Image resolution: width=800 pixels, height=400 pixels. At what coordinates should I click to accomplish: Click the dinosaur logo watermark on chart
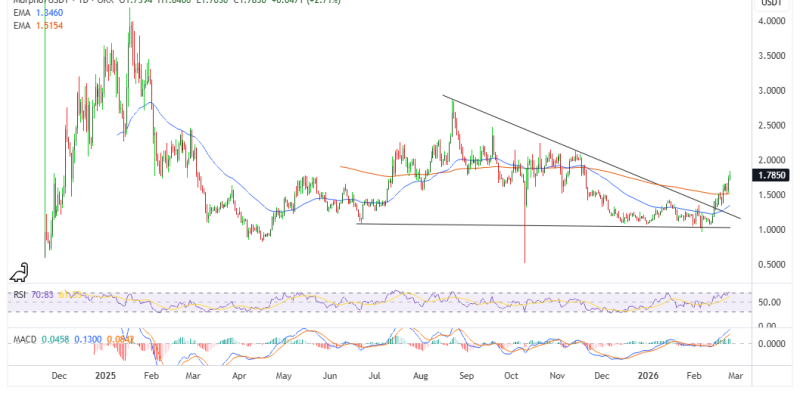pyautogui.click(x=19, y=271)
